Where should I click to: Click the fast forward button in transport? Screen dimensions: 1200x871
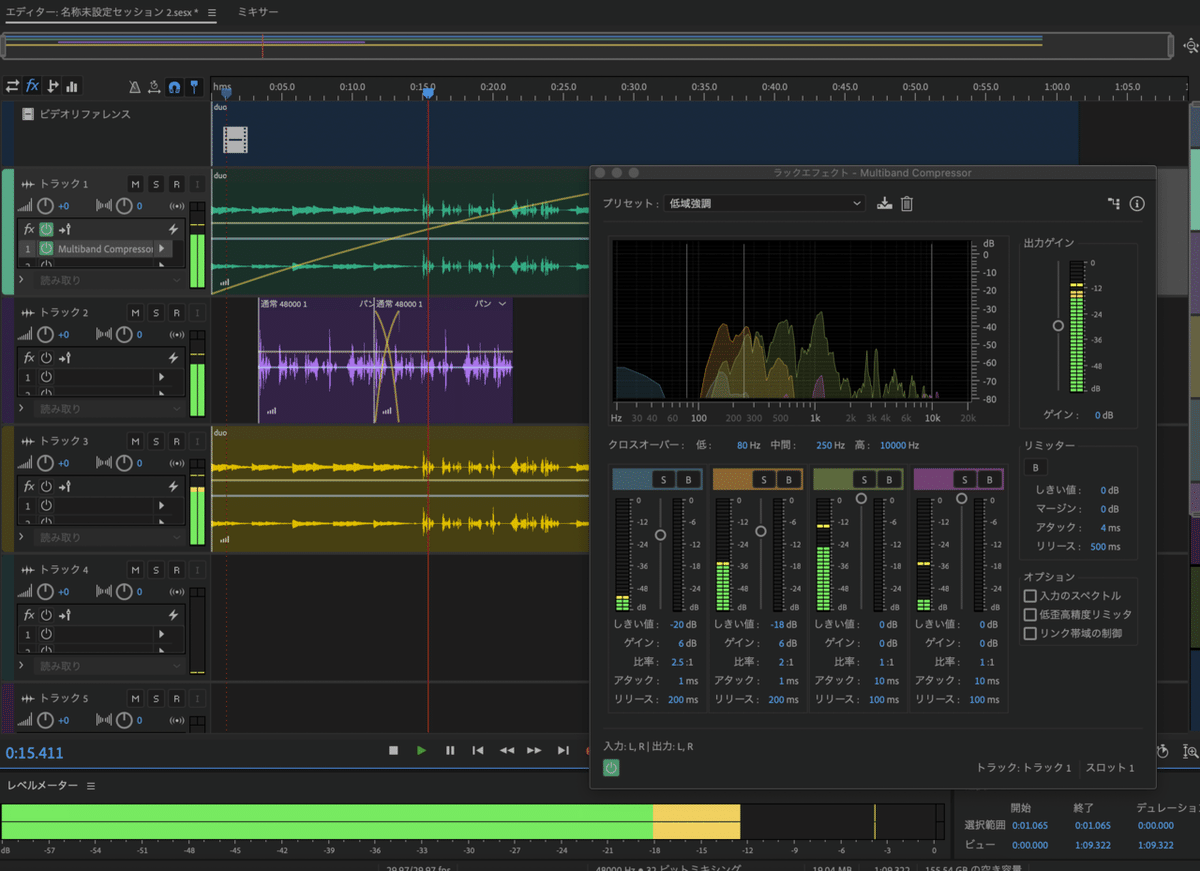[535, 750]
